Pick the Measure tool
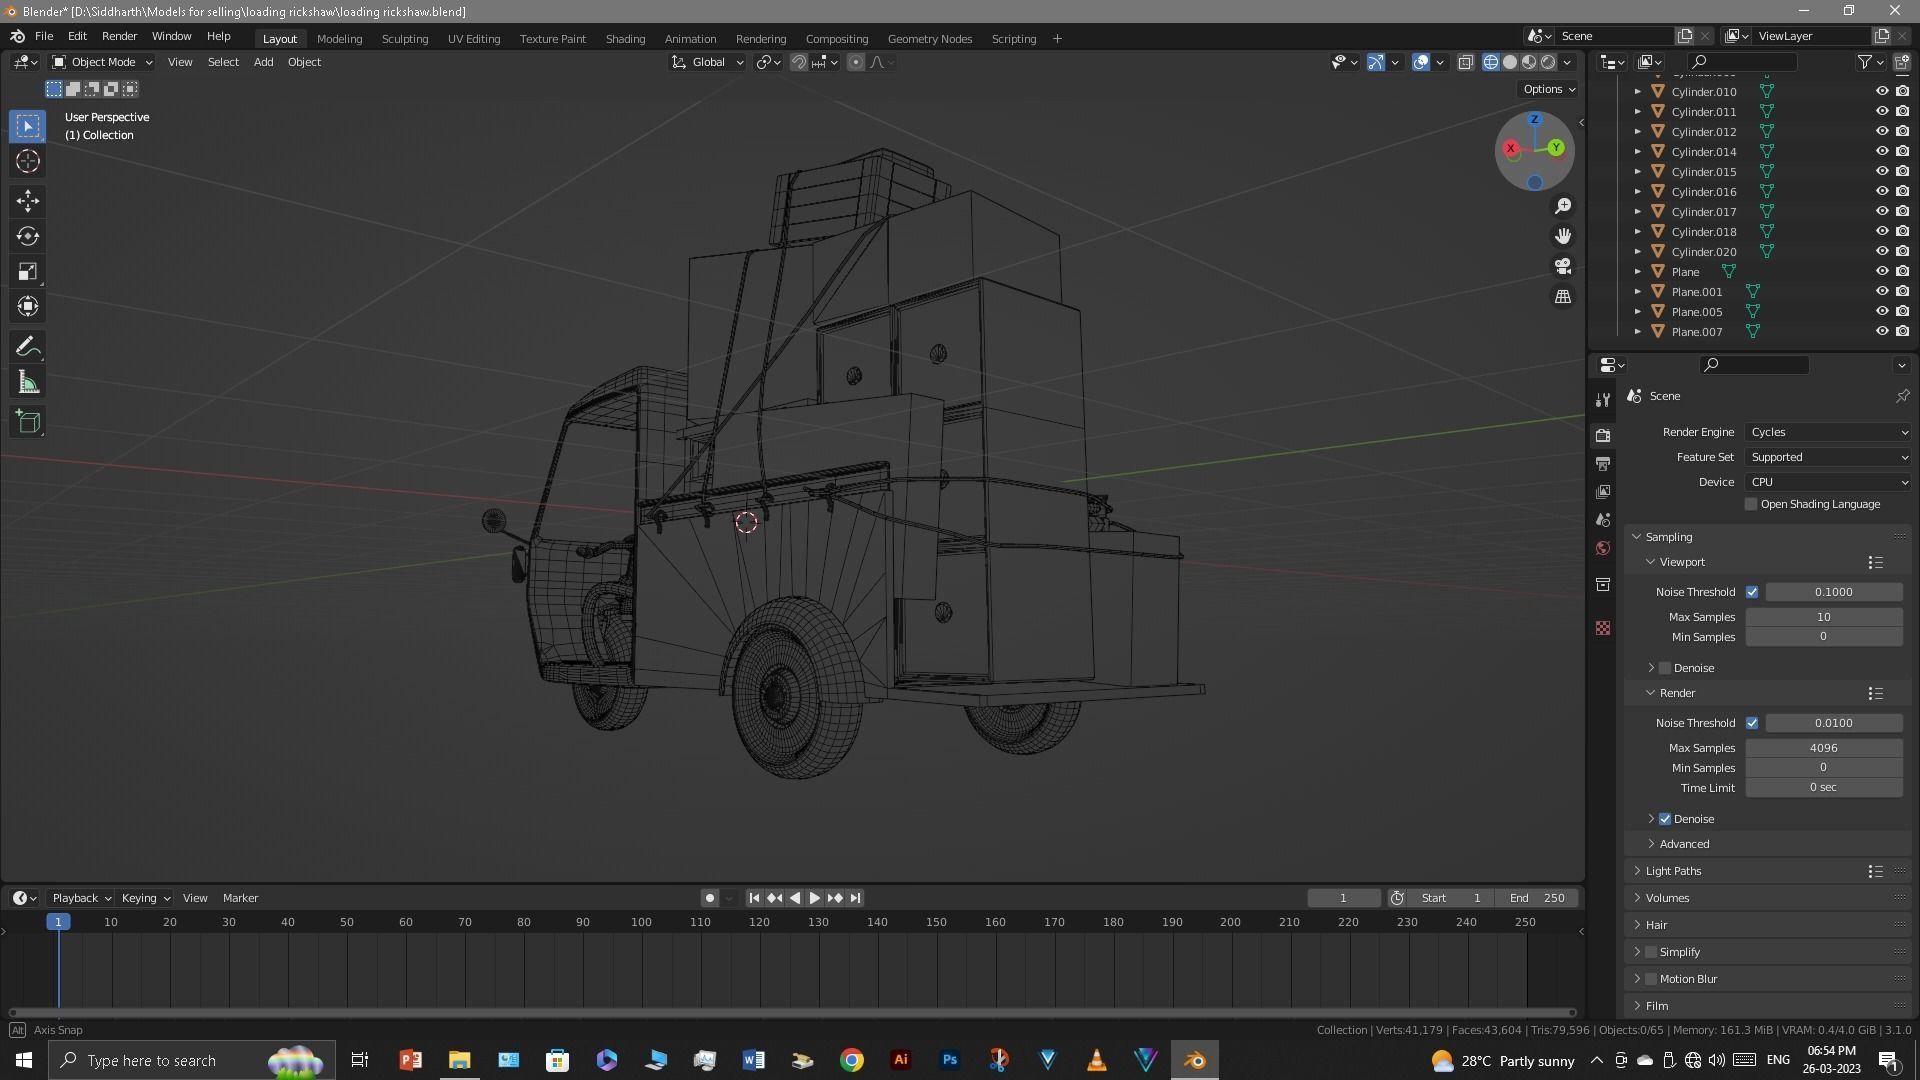1920x1080 pixels. pyautogui.click(x=28, y=383)
